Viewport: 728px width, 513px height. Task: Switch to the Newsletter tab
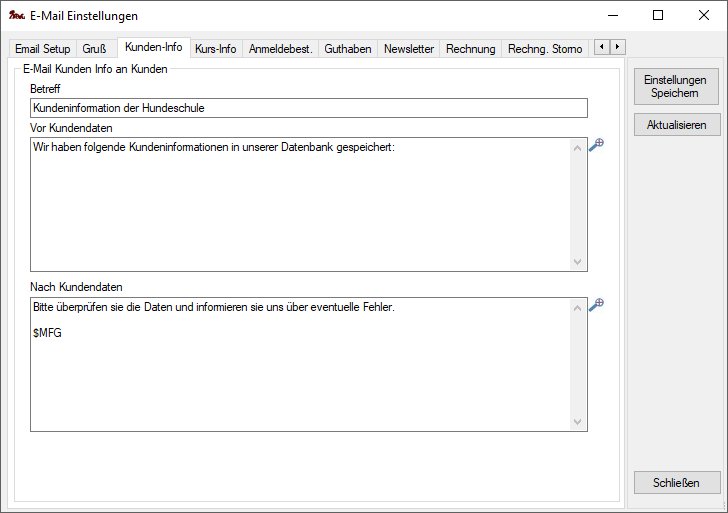pos(409,48)
